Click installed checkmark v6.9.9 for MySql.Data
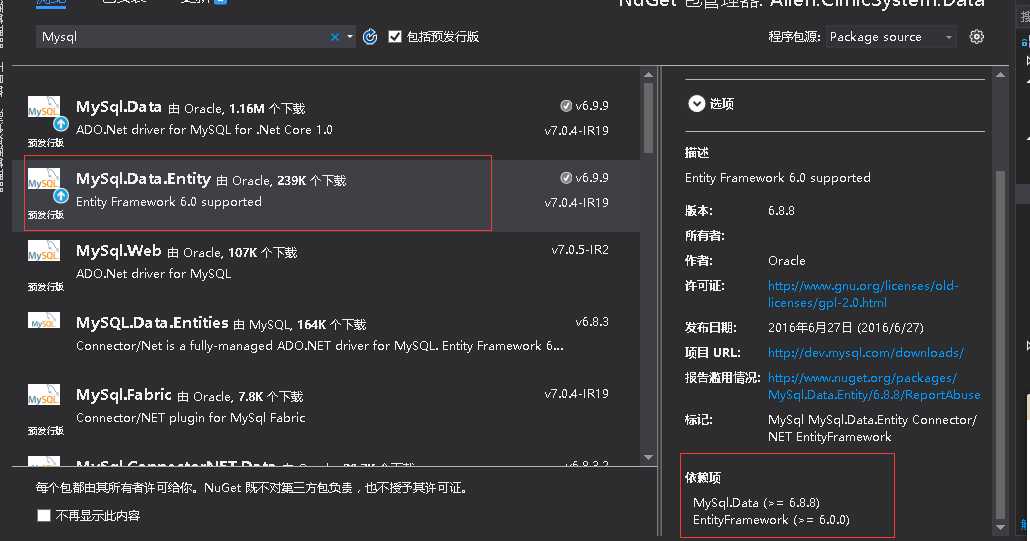 pyautogui.click(x=566, y=106)
